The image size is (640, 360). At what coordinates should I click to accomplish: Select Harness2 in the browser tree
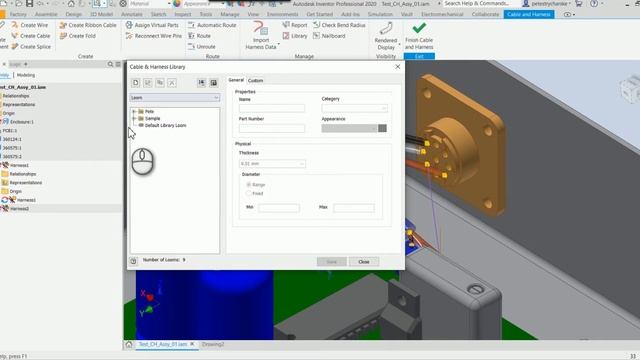pos(20,209)
